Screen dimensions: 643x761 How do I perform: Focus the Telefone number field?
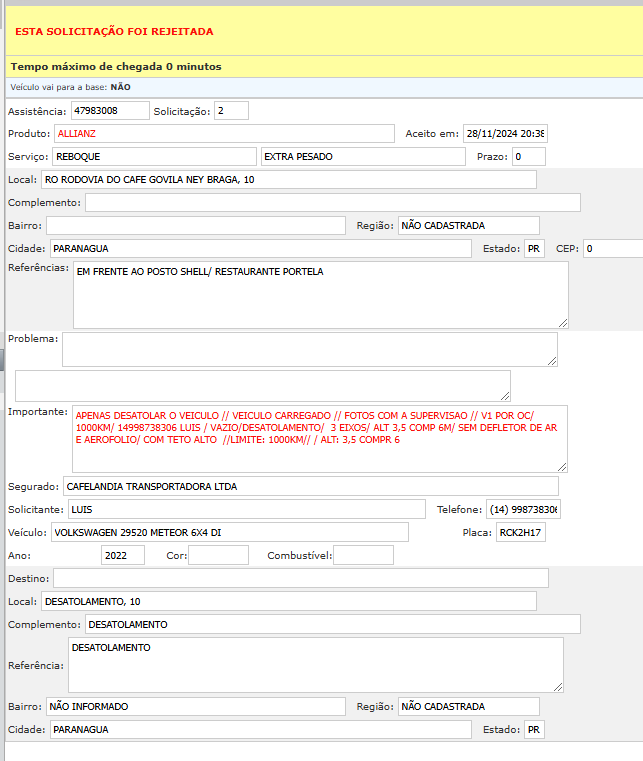(x=523, y=509)
